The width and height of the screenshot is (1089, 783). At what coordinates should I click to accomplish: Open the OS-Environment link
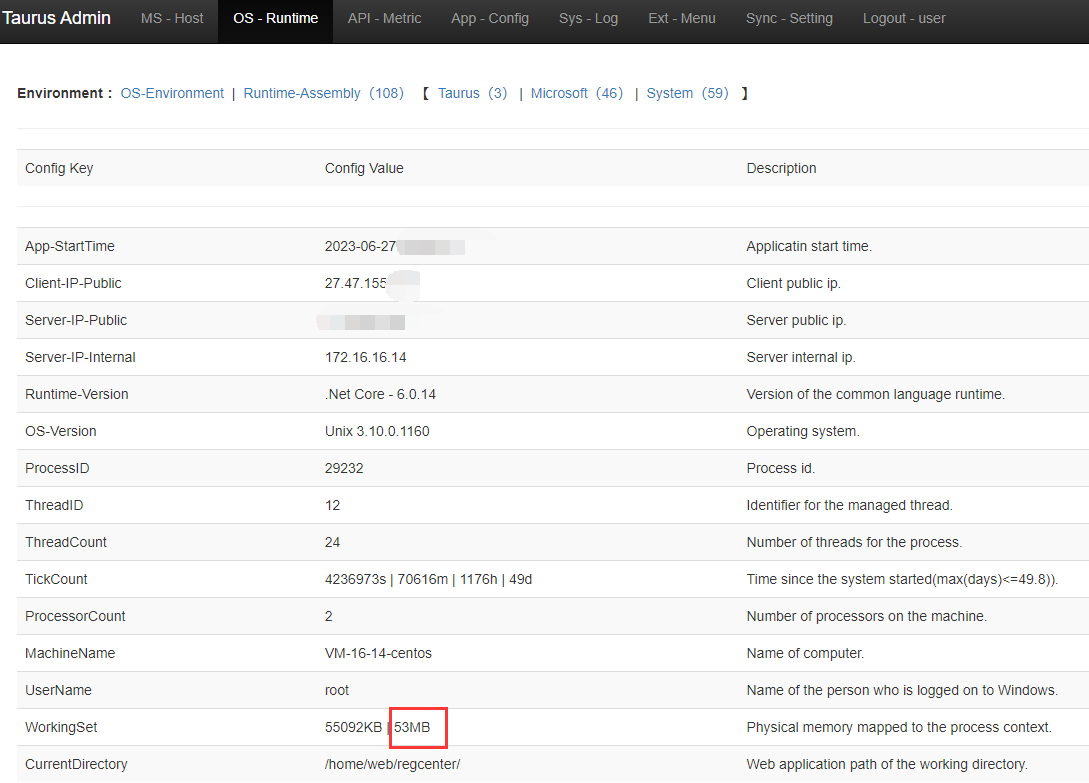(172, 93)
